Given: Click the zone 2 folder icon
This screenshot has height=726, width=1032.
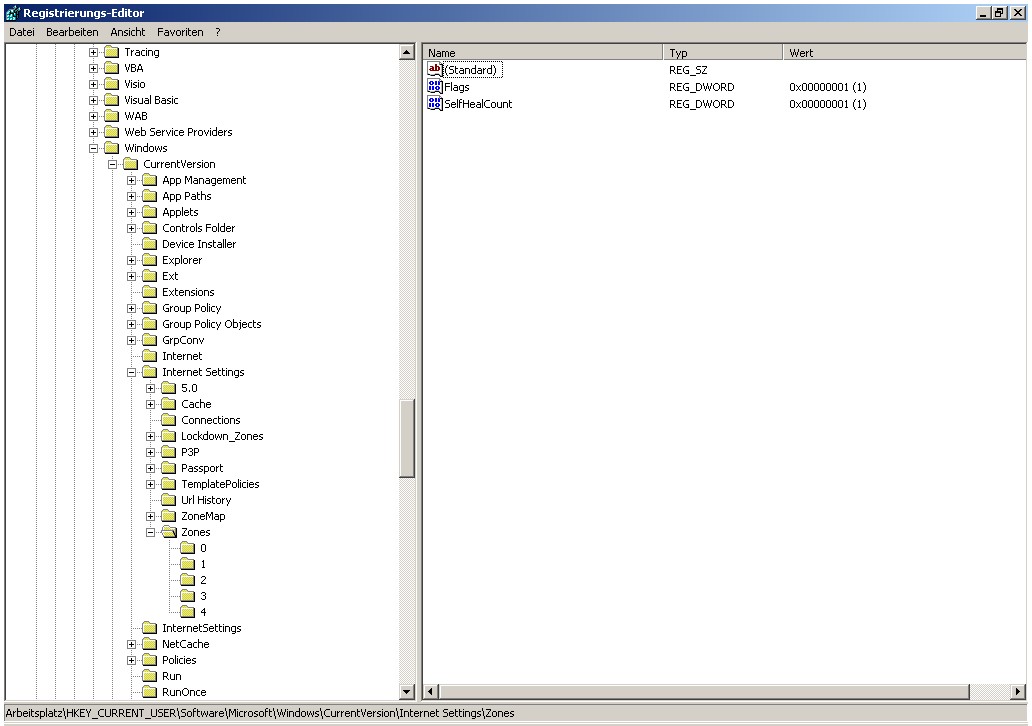Looking at the screenshot, I should (x=188, y=580).
